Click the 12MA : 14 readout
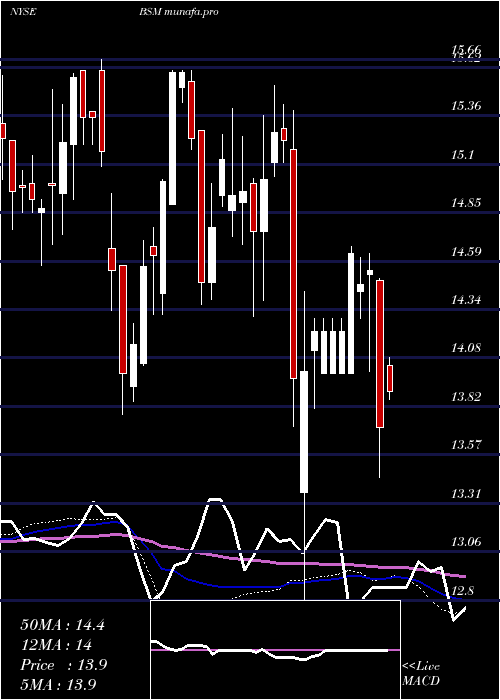Screen dimensions: 500x700 56,645
